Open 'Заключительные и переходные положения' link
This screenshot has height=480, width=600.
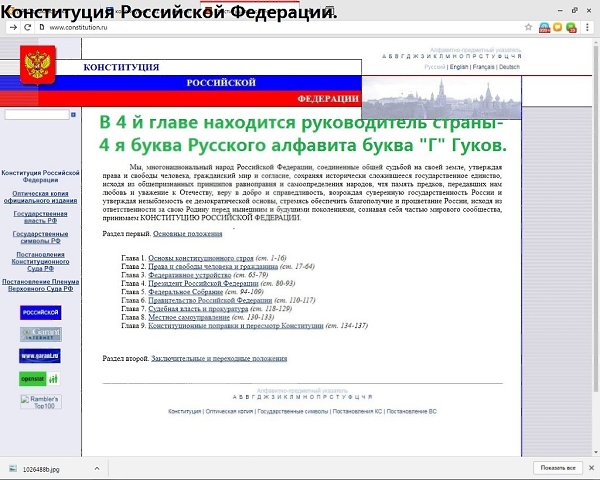click(x=219, y=357)
